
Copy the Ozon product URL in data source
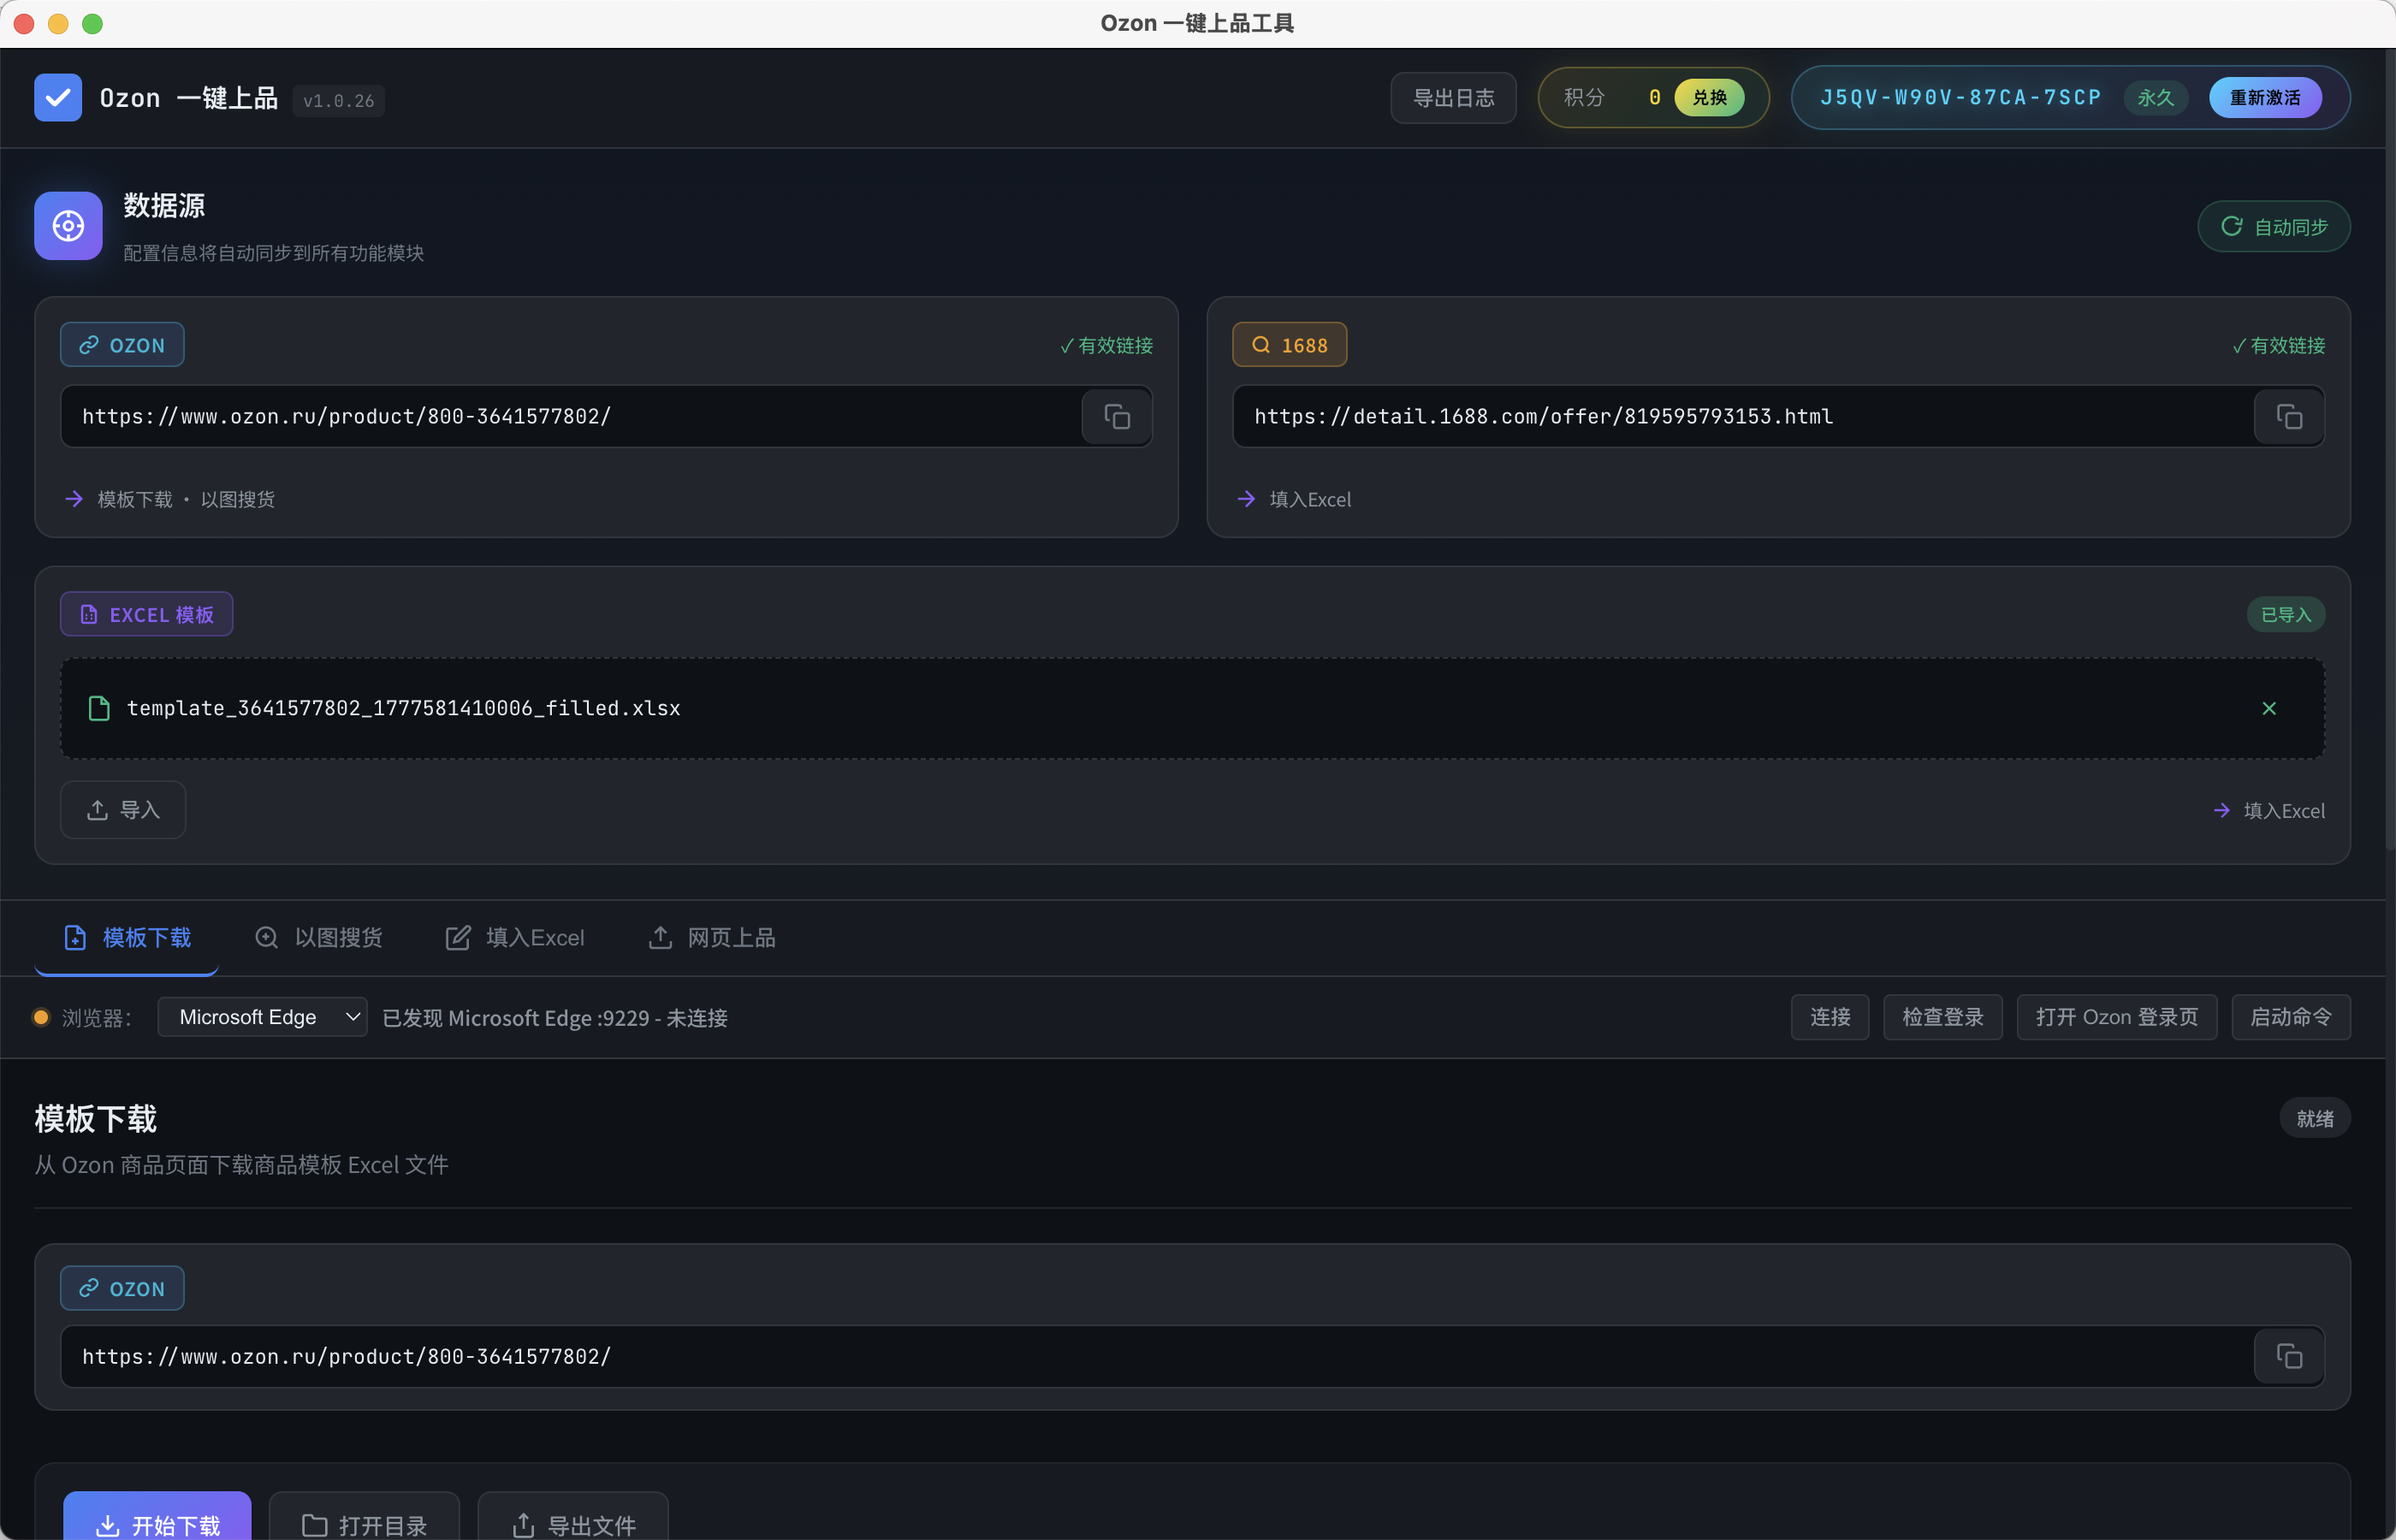click(1117, 416)
